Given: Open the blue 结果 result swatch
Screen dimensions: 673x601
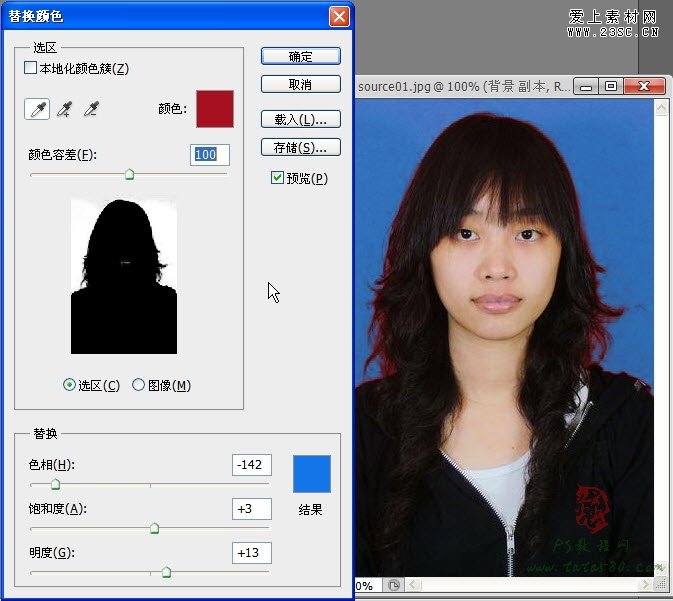Looking at the screenshot, I should 311,474.
